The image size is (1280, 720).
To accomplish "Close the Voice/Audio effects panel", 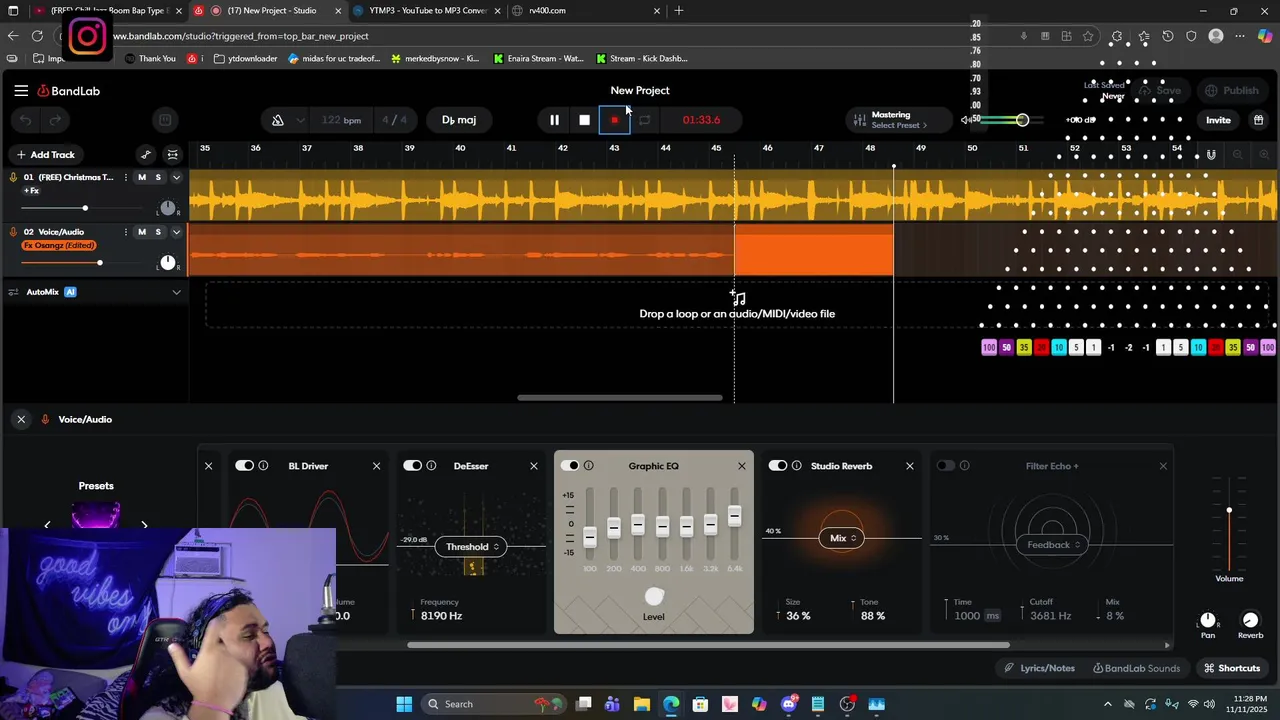I will click(x=21, y=419).
